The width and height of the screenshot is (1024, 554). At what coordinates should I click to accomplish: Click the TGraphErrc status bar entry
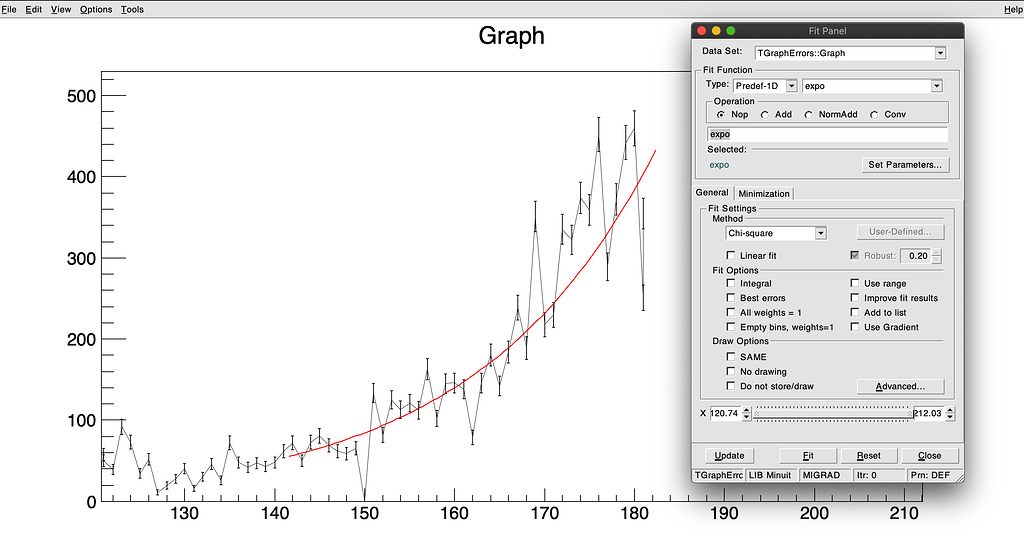click(x=718, y=476)
